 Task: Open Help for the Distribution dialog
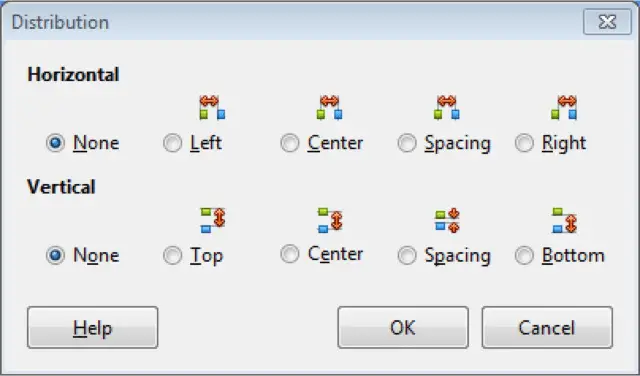pos(93,327)
